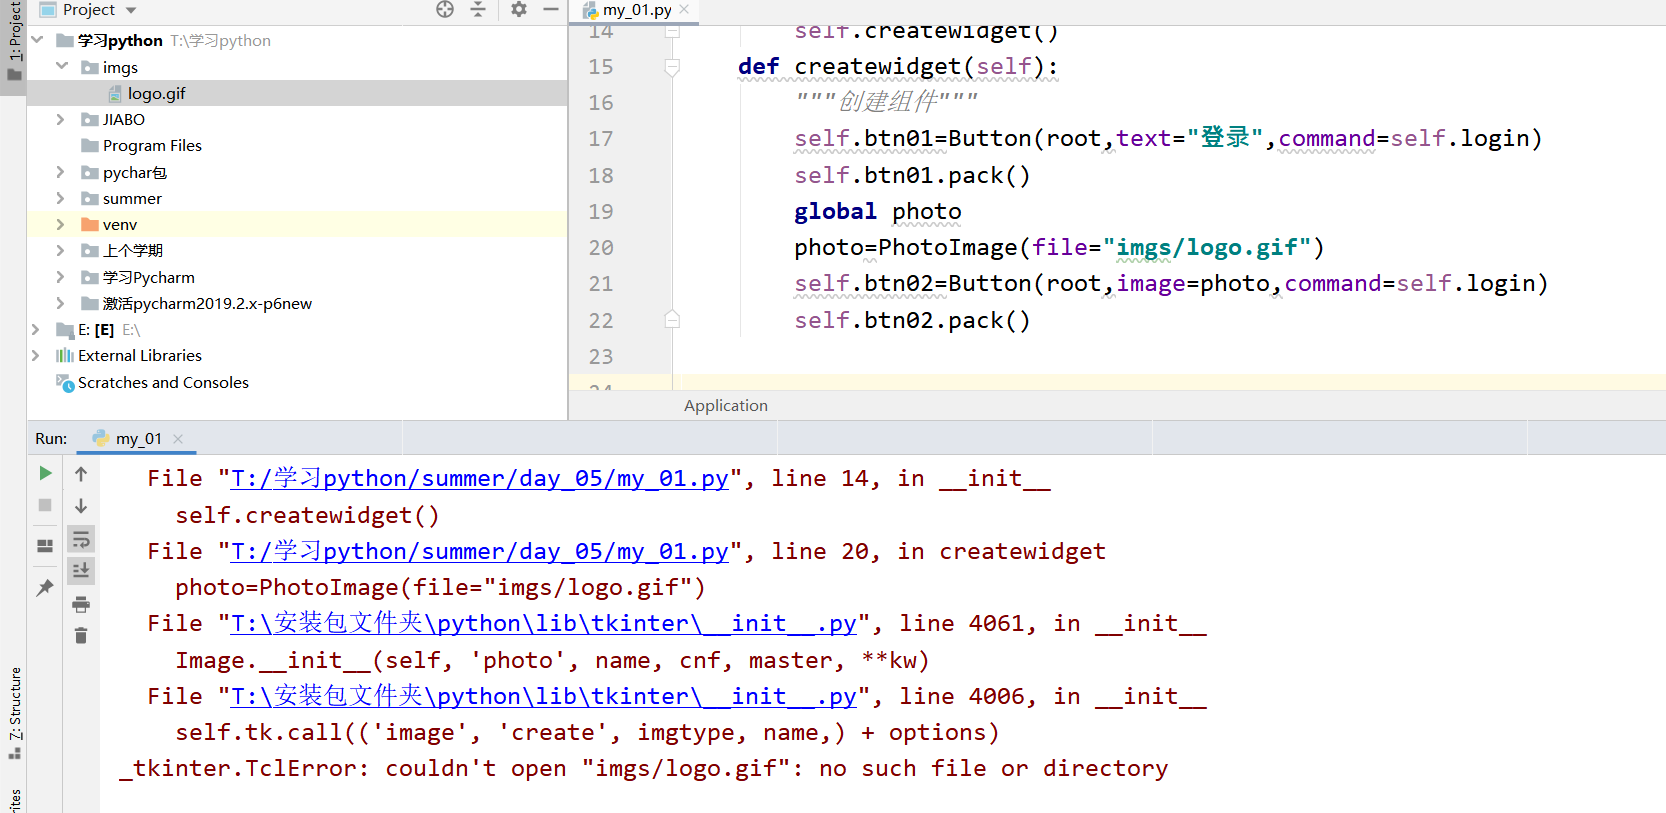
Task: Click fold end marker at line 22
Action: pyautogui.click(x=672, y=320)
